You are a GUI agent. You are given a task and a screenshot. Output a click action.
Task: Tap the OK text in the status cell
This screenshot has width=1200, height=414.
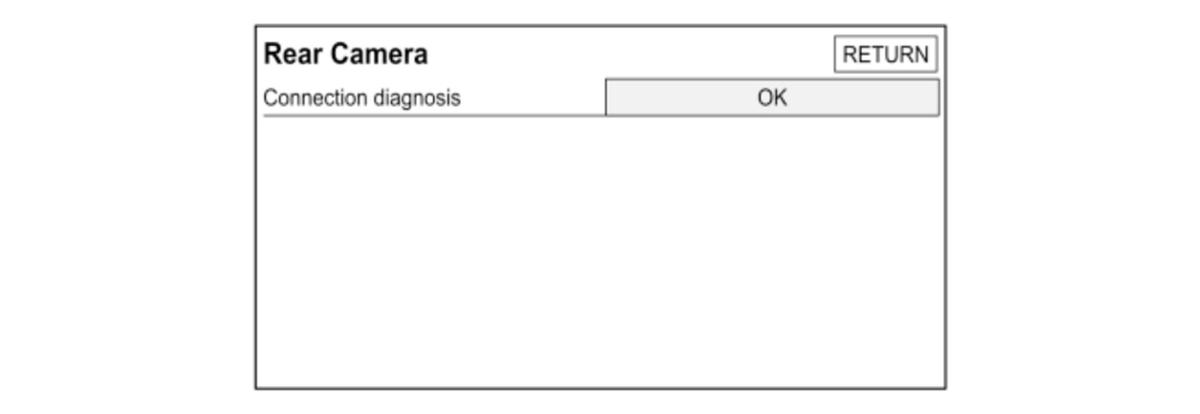pos(772,98)
